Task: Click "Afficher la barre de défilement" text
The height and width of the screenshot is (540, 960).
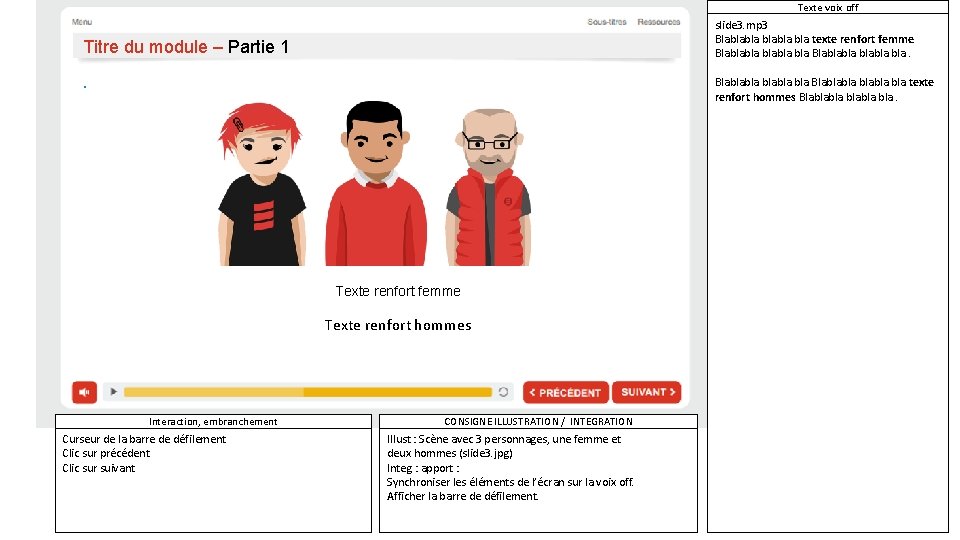Action: pyautogui.click(x=462, y=497)
